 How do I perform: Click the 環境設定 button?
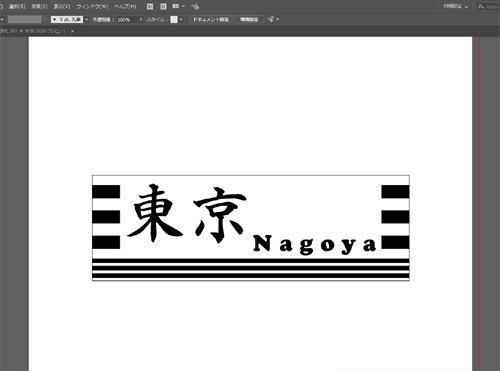tap(249, 20)
